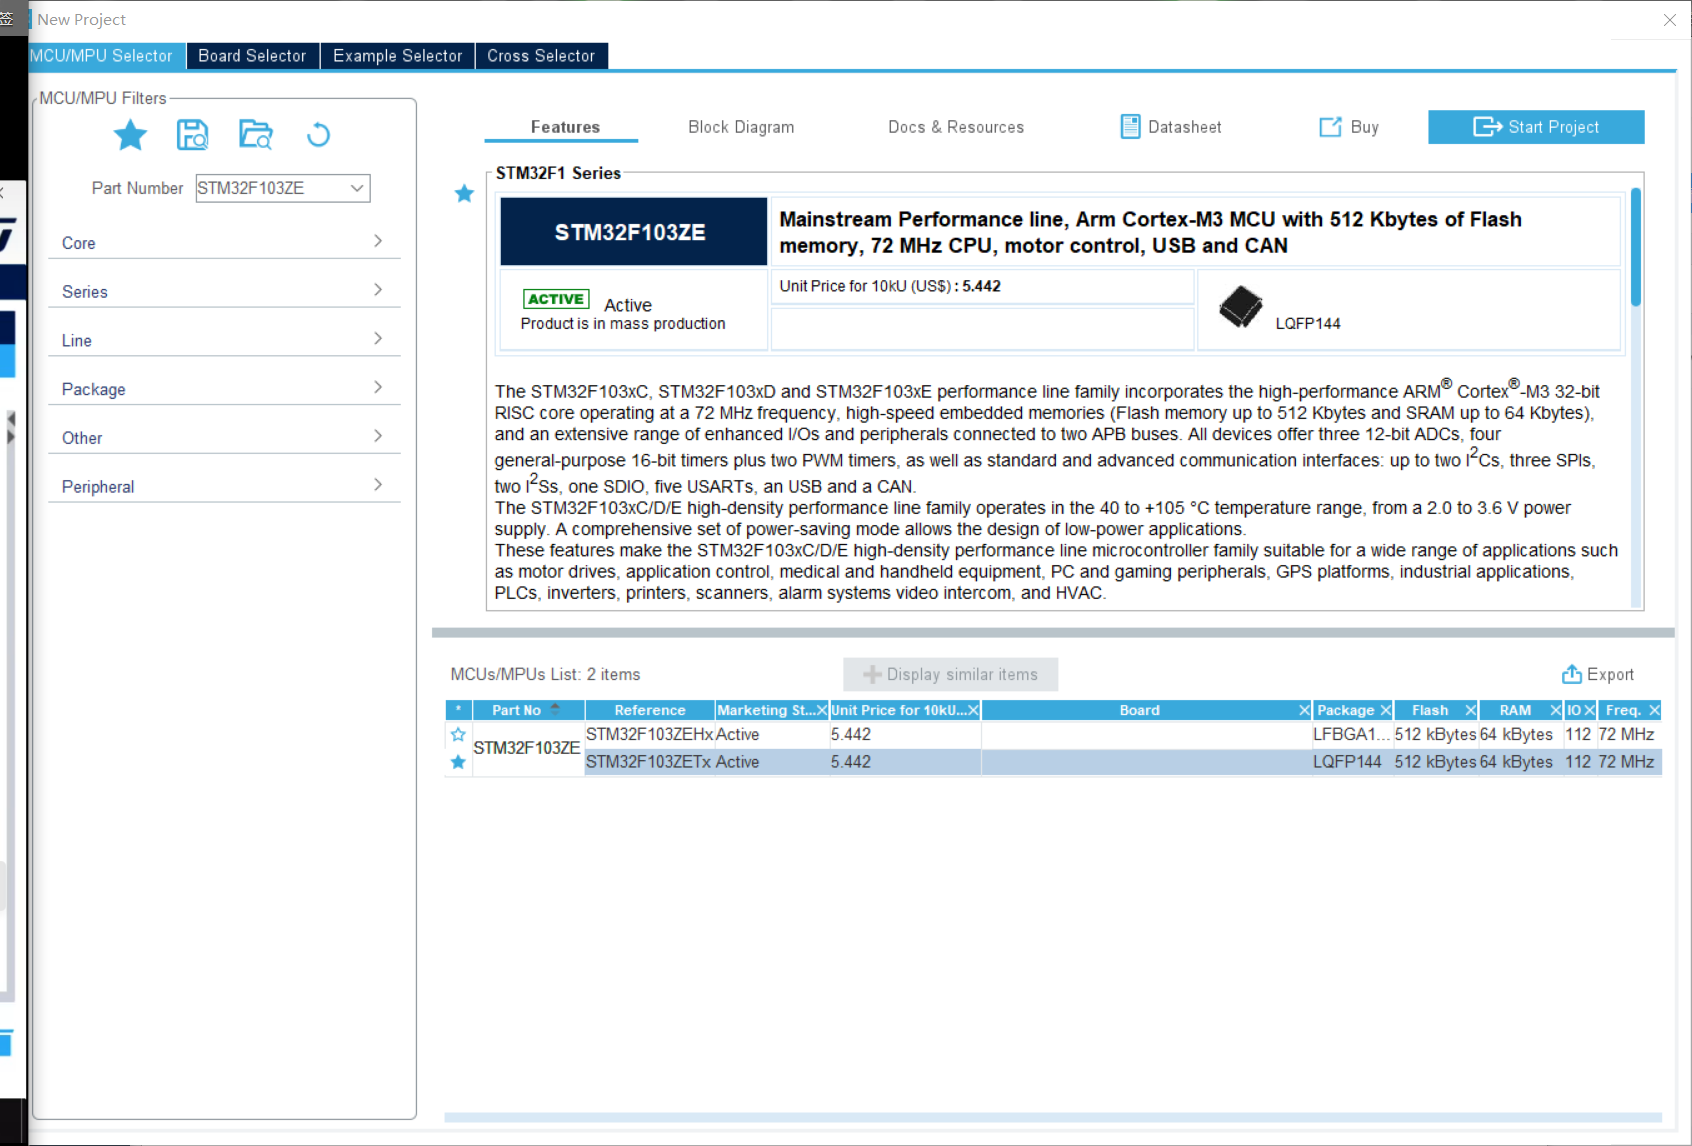Toggle favorite star for STM32F103ZEHx row
Viewport: 1692px width, 1146px height.
[x=458, y=734]
